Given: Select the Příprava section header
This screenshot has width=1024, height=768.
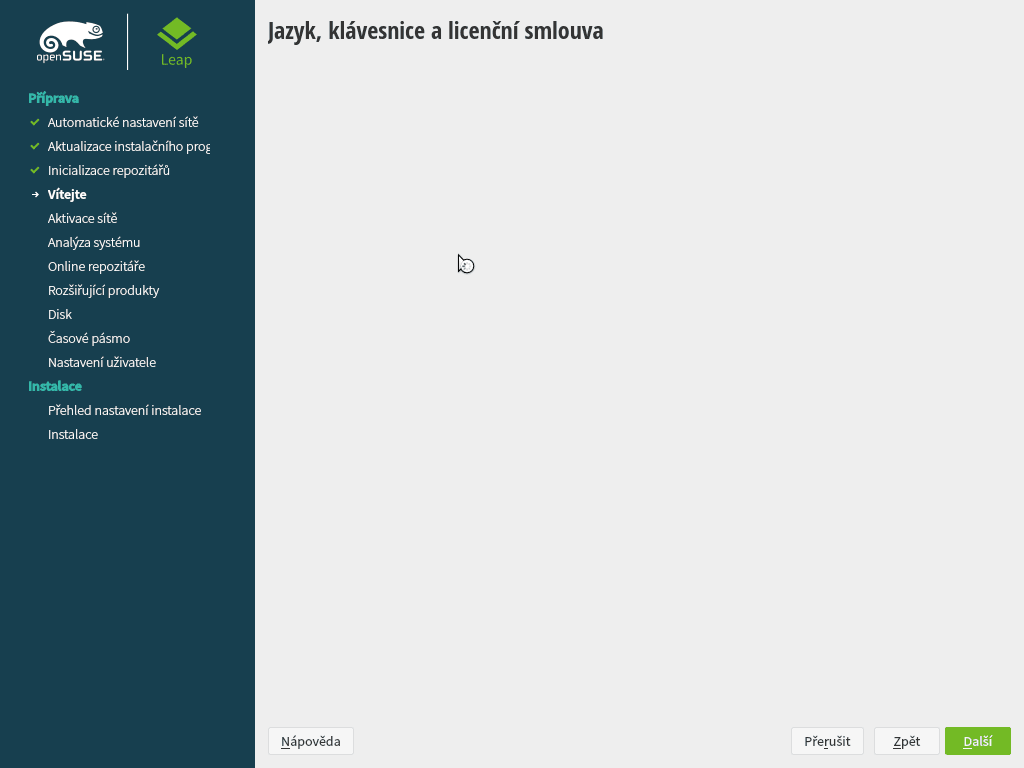Looking at the screenshot, I should (53, 98).
